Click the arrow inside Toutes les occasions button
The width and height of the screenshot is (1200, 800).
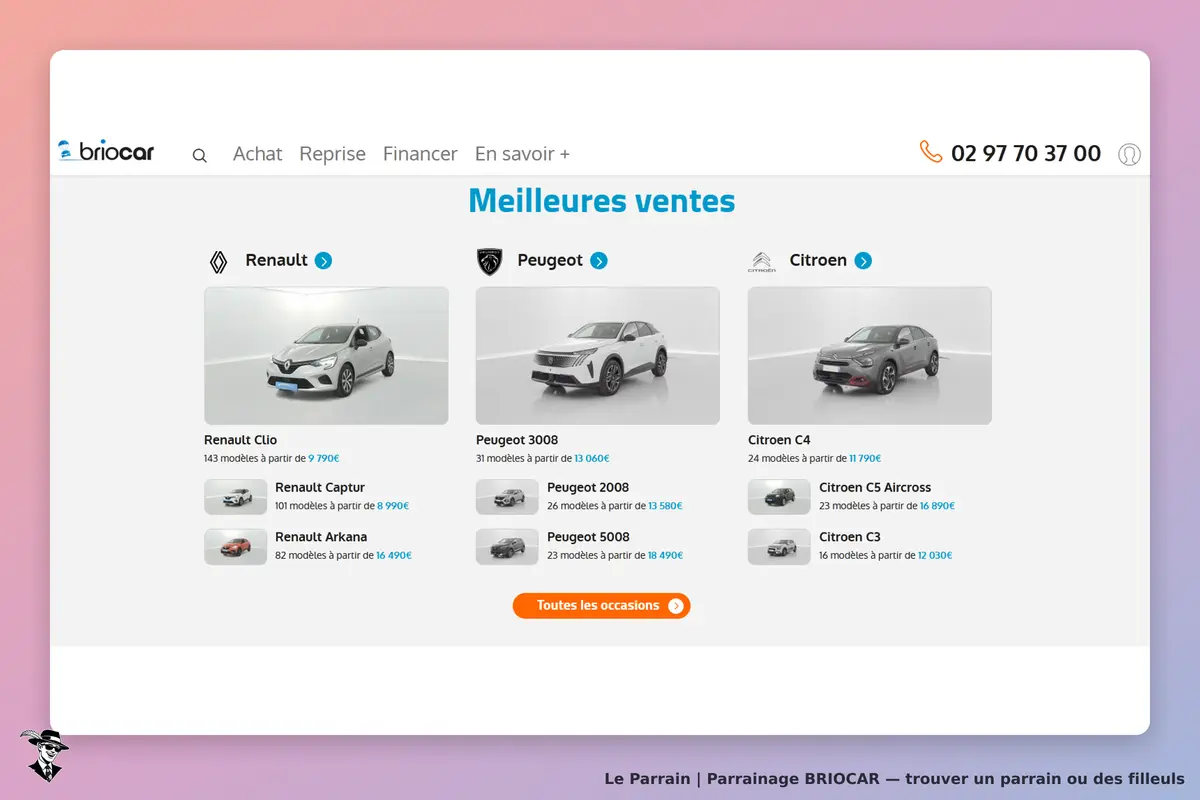click(676, 606)
